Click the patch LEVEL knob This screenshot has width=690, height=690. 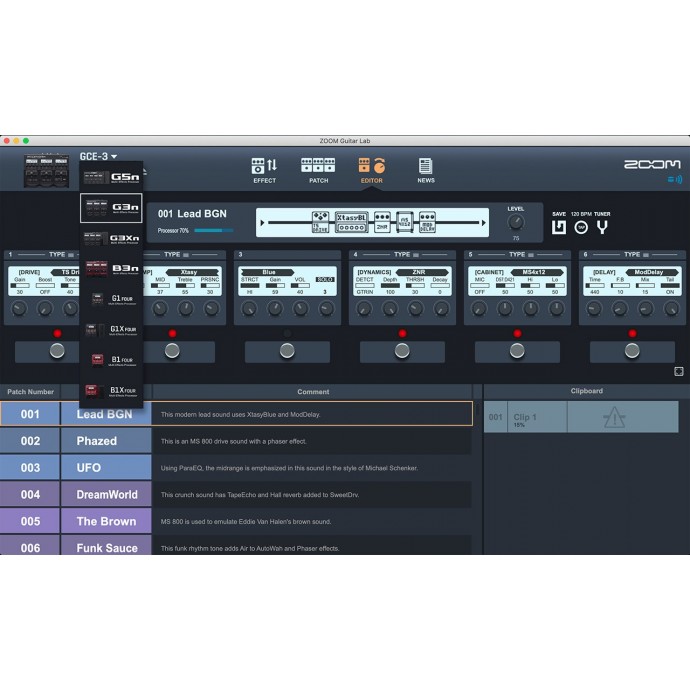(516, 222)
